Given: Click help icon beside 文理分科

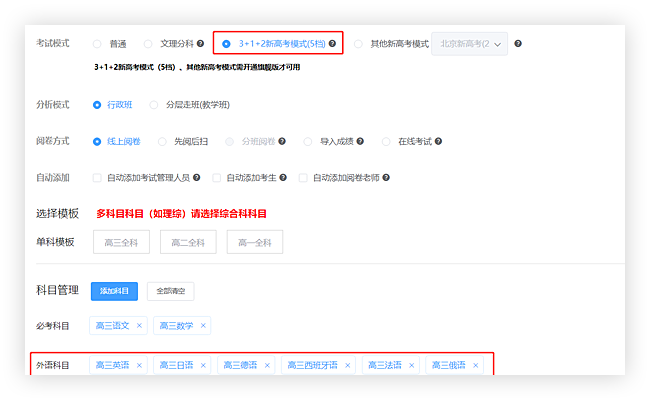Looking at the screenshot, I should pos(200,44).
